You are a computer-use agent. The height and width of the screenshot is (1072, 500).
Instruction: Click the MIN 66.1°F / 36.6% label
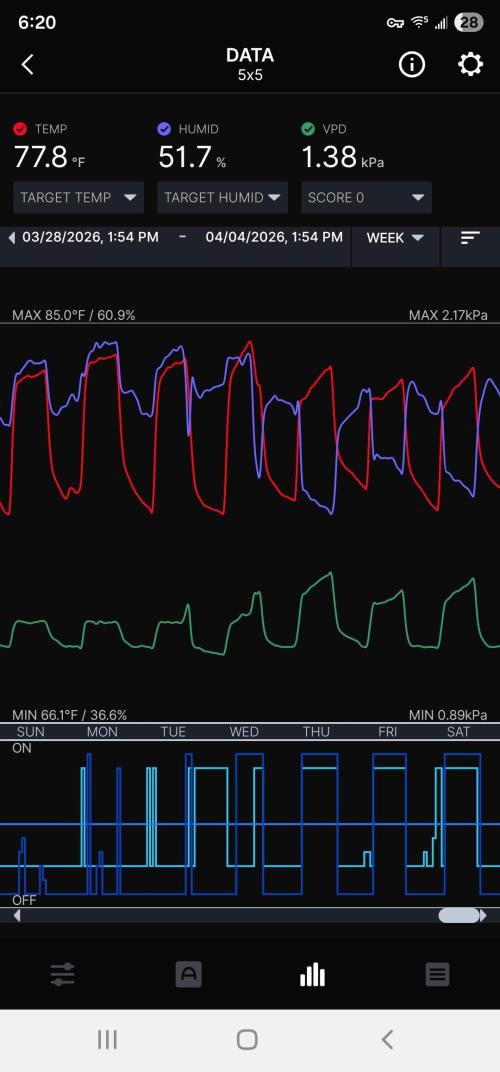coord(70,715)
